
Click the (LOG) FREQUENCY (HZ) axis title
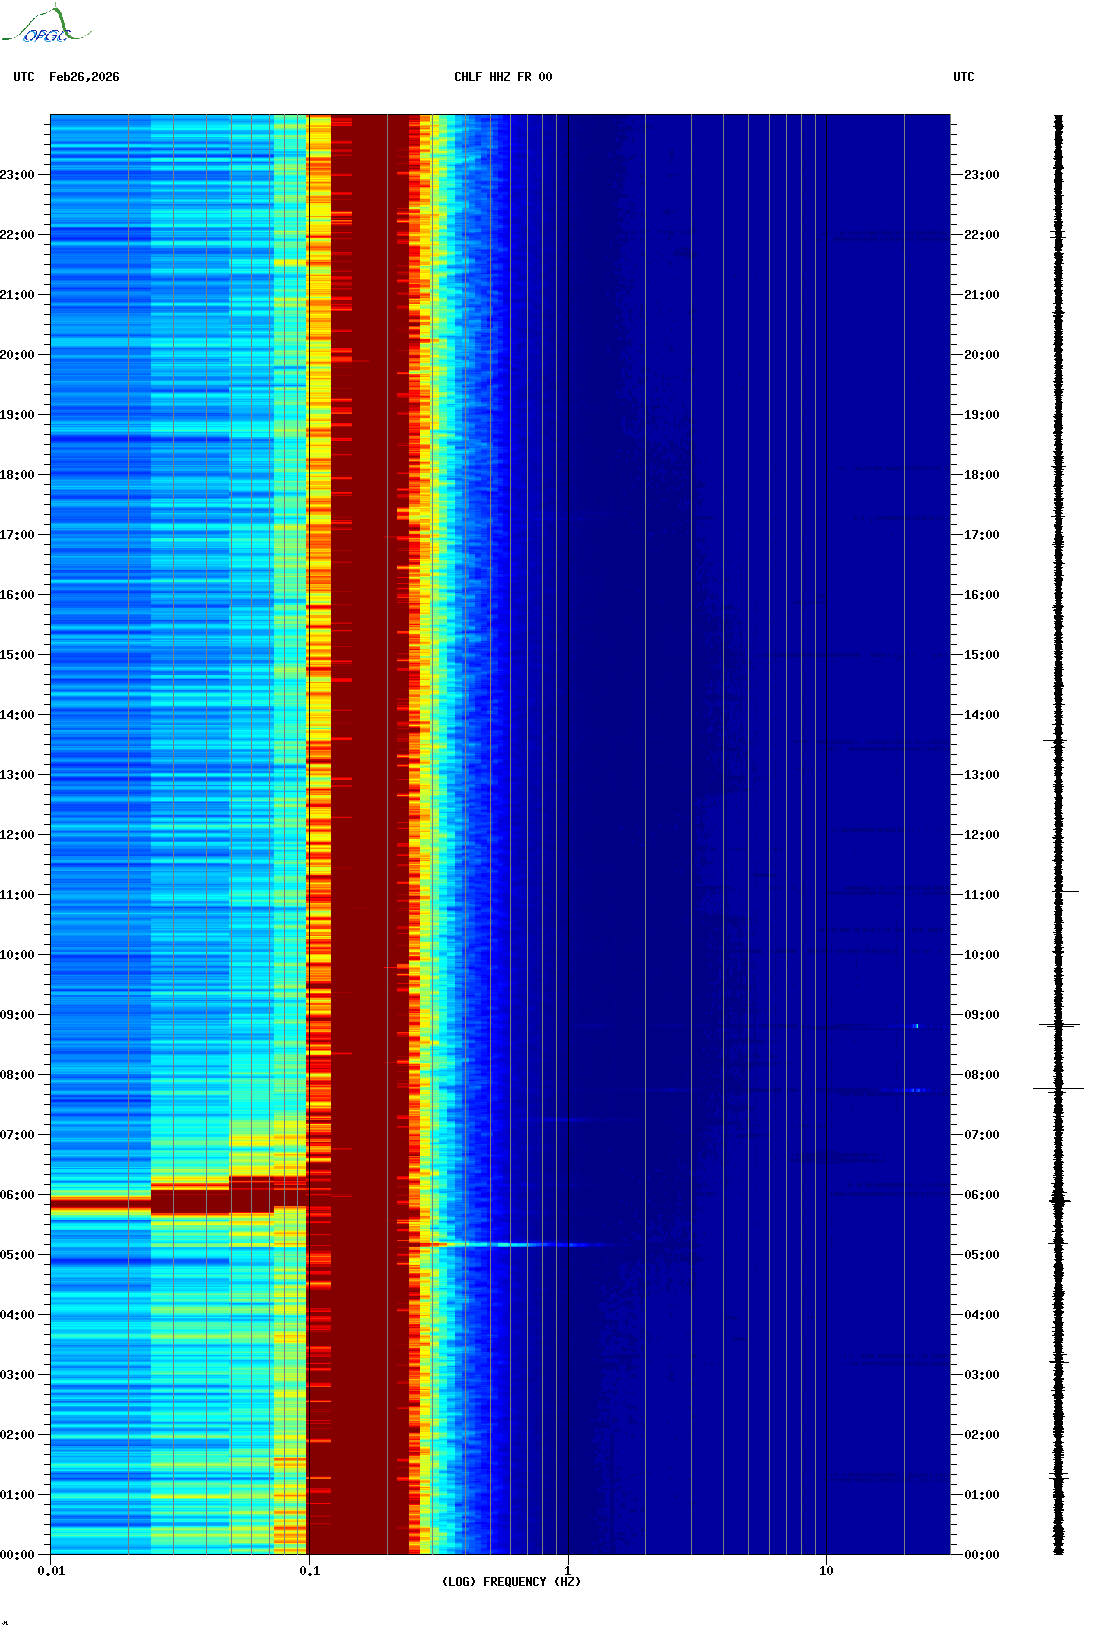tap(511, 1582)
